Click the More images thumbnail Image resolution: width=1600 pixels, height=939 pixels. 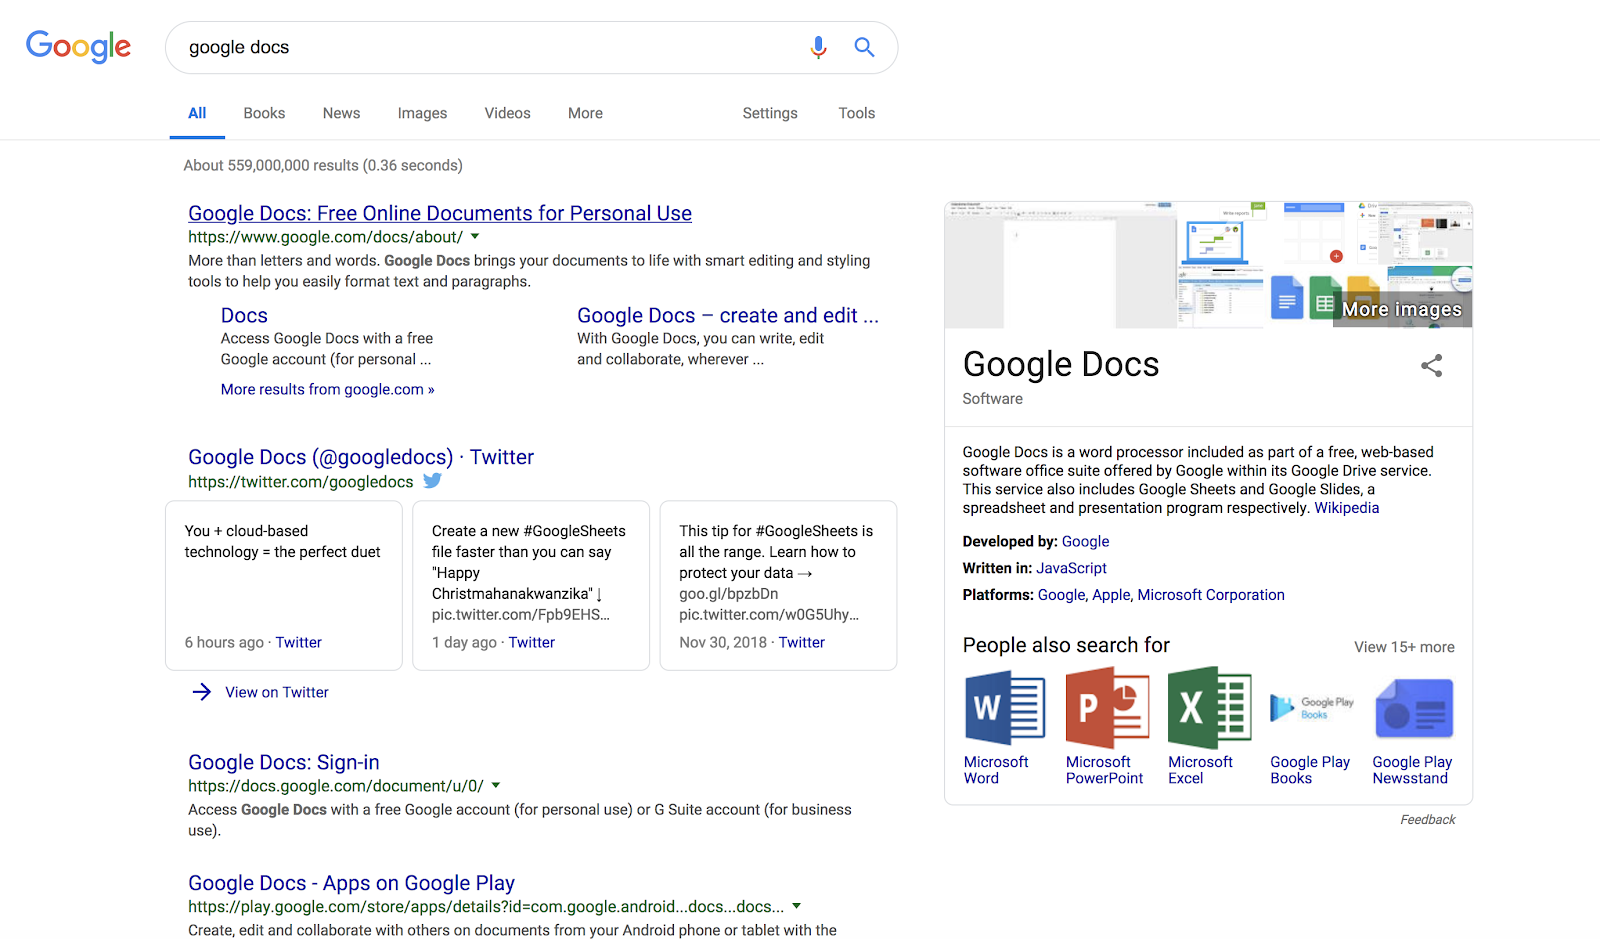1401,309
